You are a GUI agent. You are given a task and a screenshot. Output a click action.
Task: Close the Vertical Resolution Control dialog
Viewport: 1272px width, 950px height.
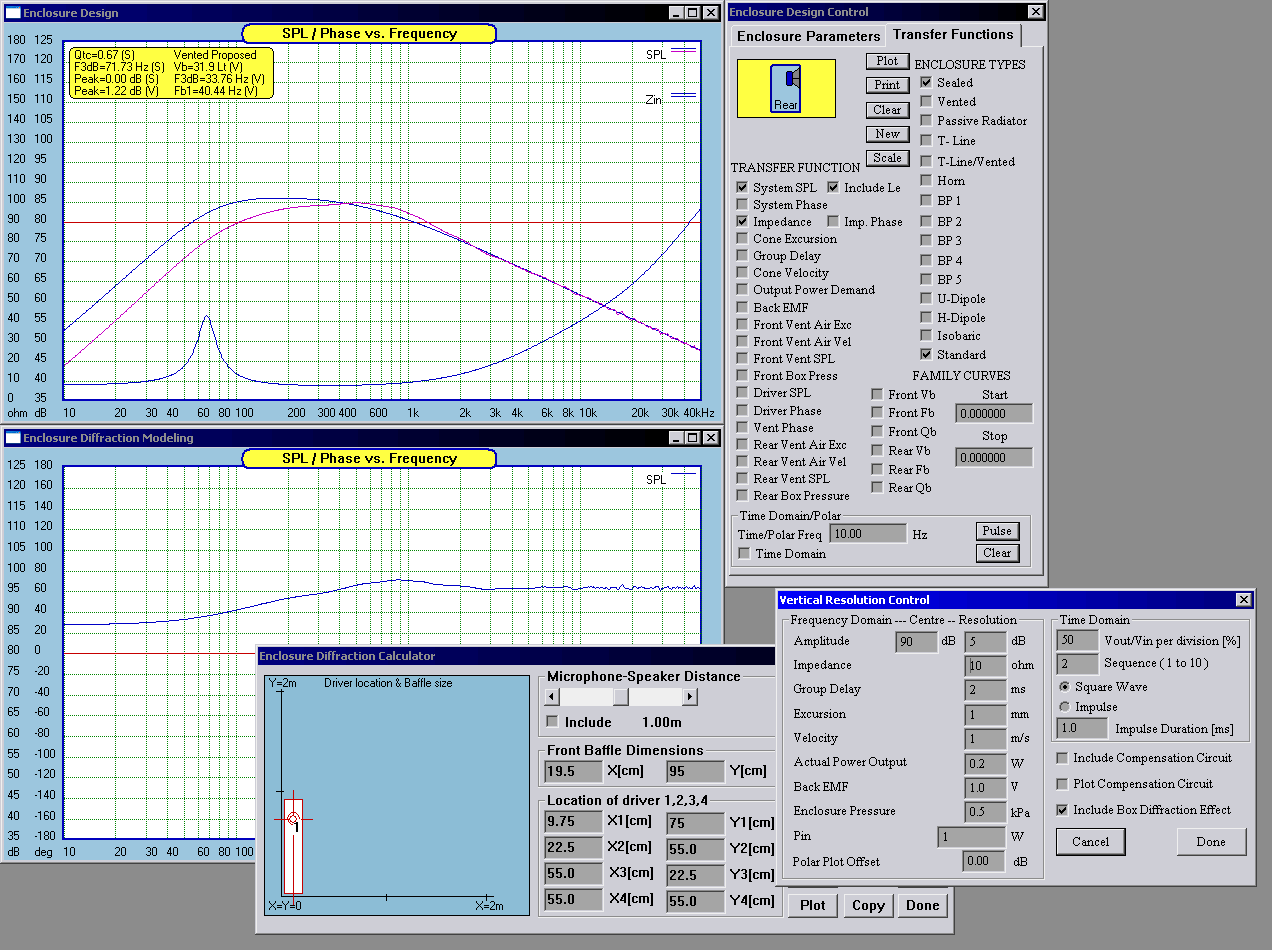pyautogui.click(x=1243, y=600)
